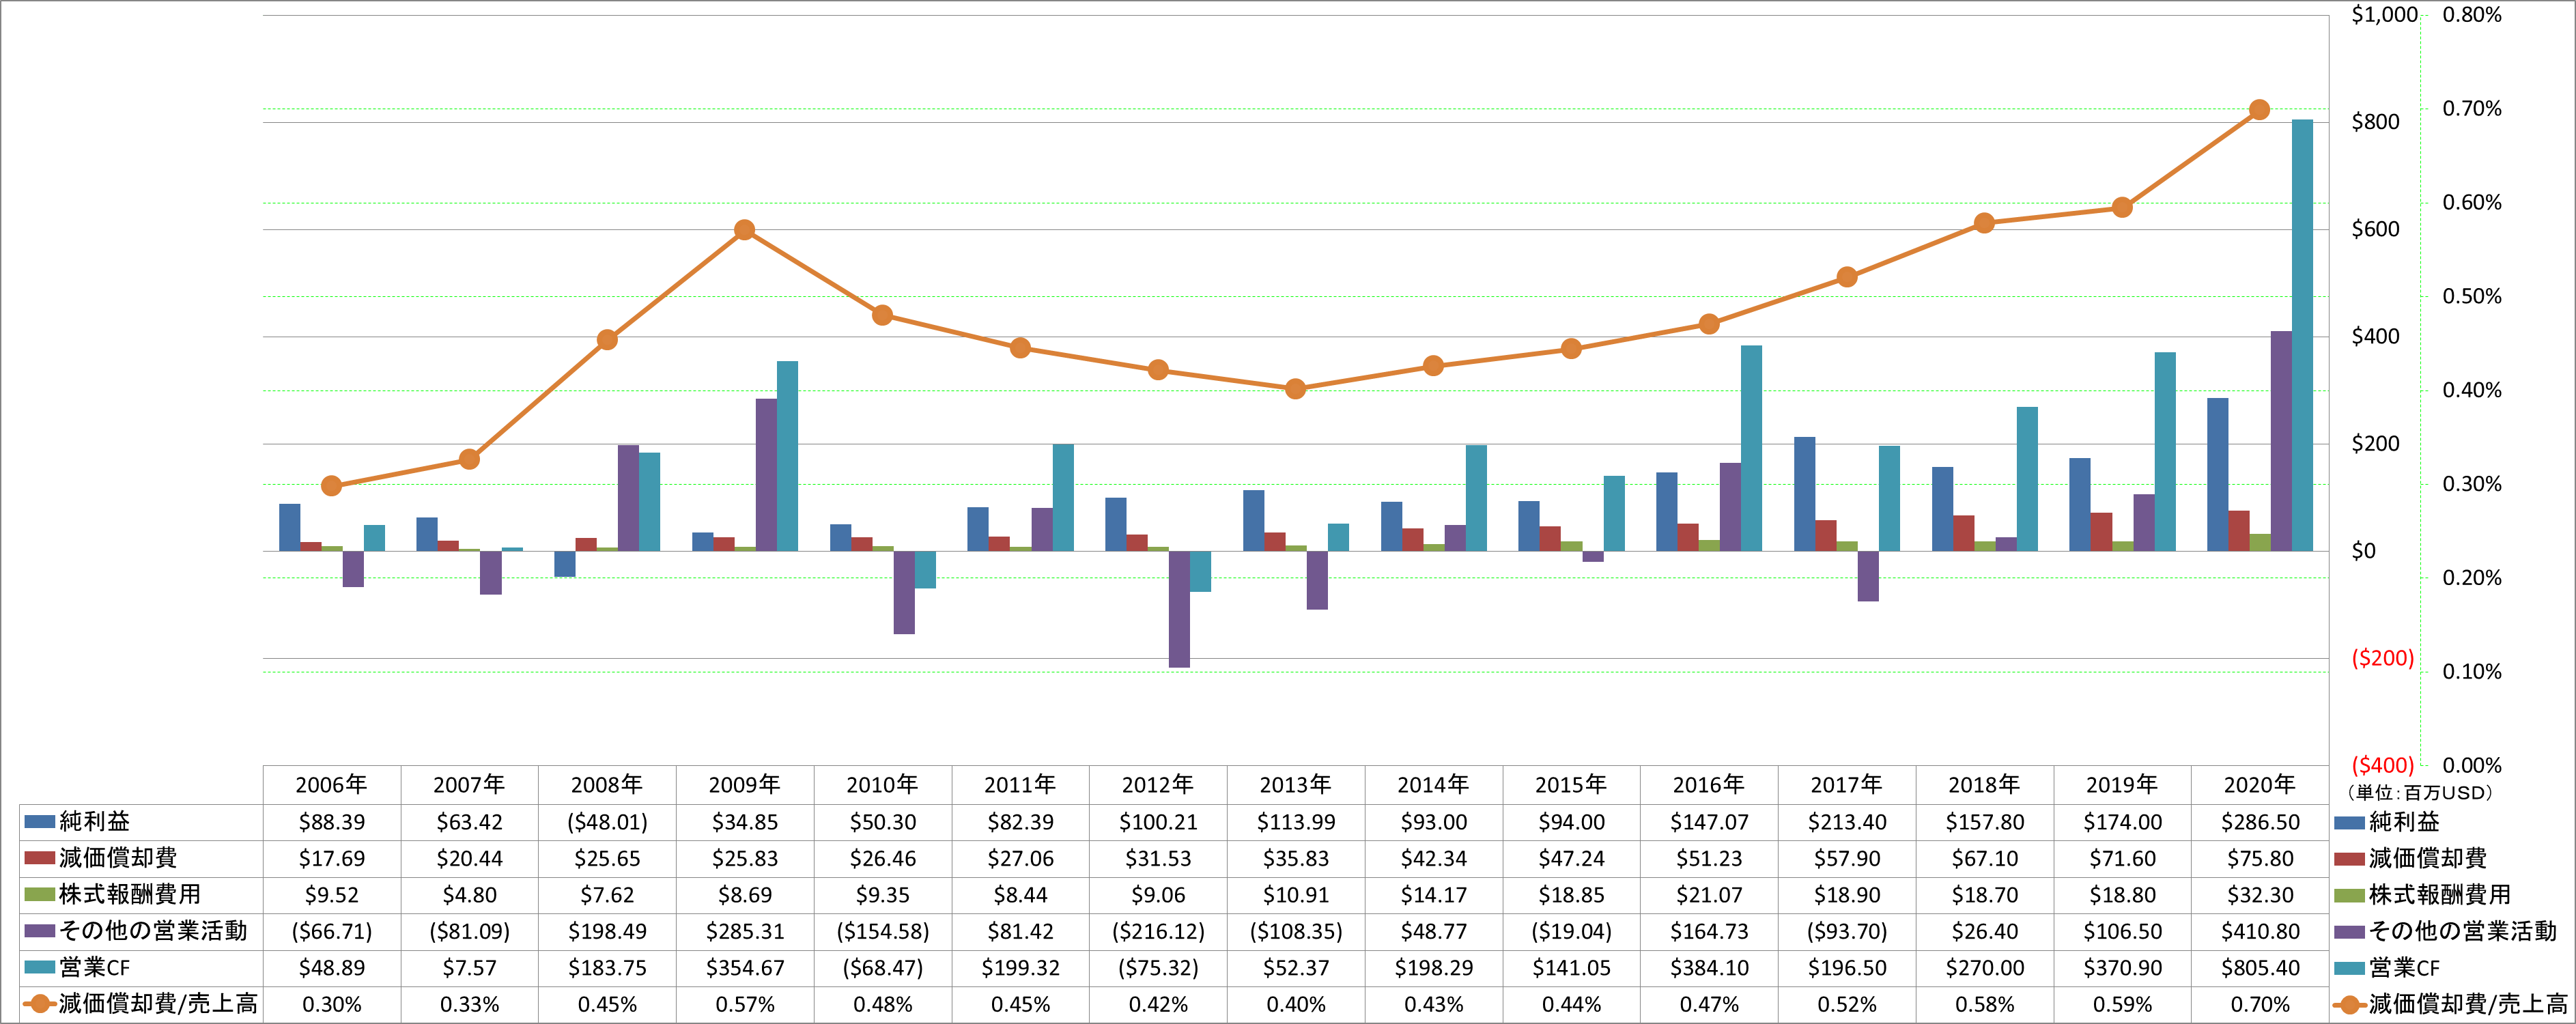This screenshot has height=1024, width=2576.
Task: Click the teal 2016 営業CF bar
Action: pos(1751,448)
